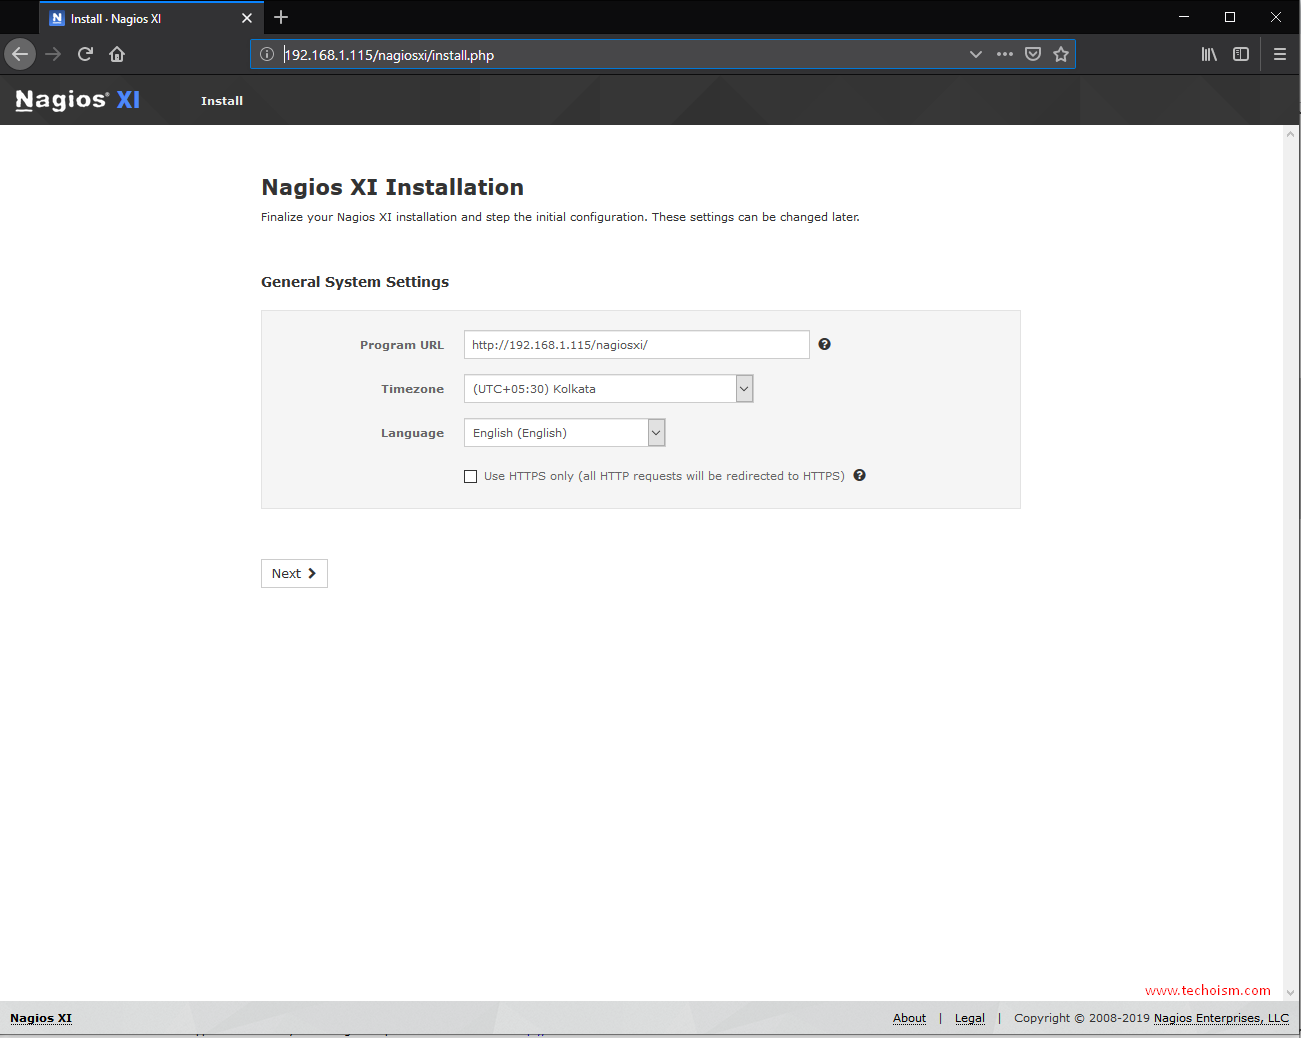Reload the current page

[85, 54]
